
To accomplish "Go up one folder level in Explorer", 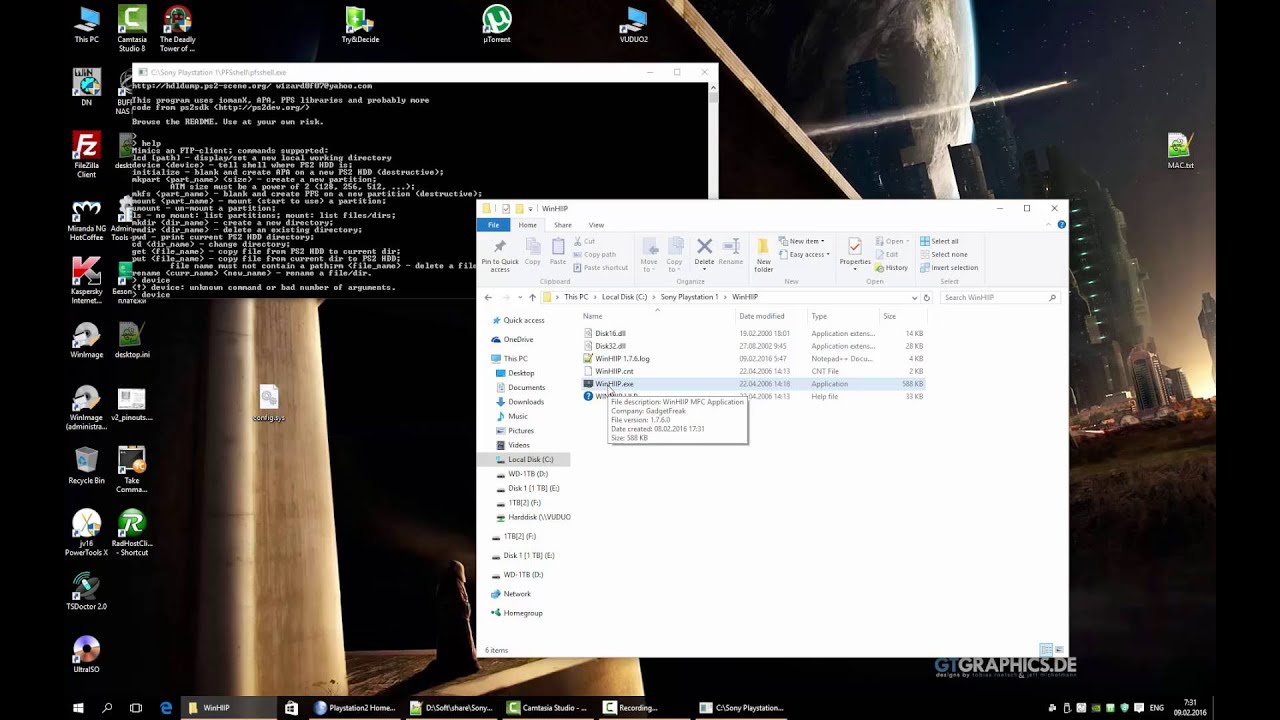I will click(x=532, y=297).
